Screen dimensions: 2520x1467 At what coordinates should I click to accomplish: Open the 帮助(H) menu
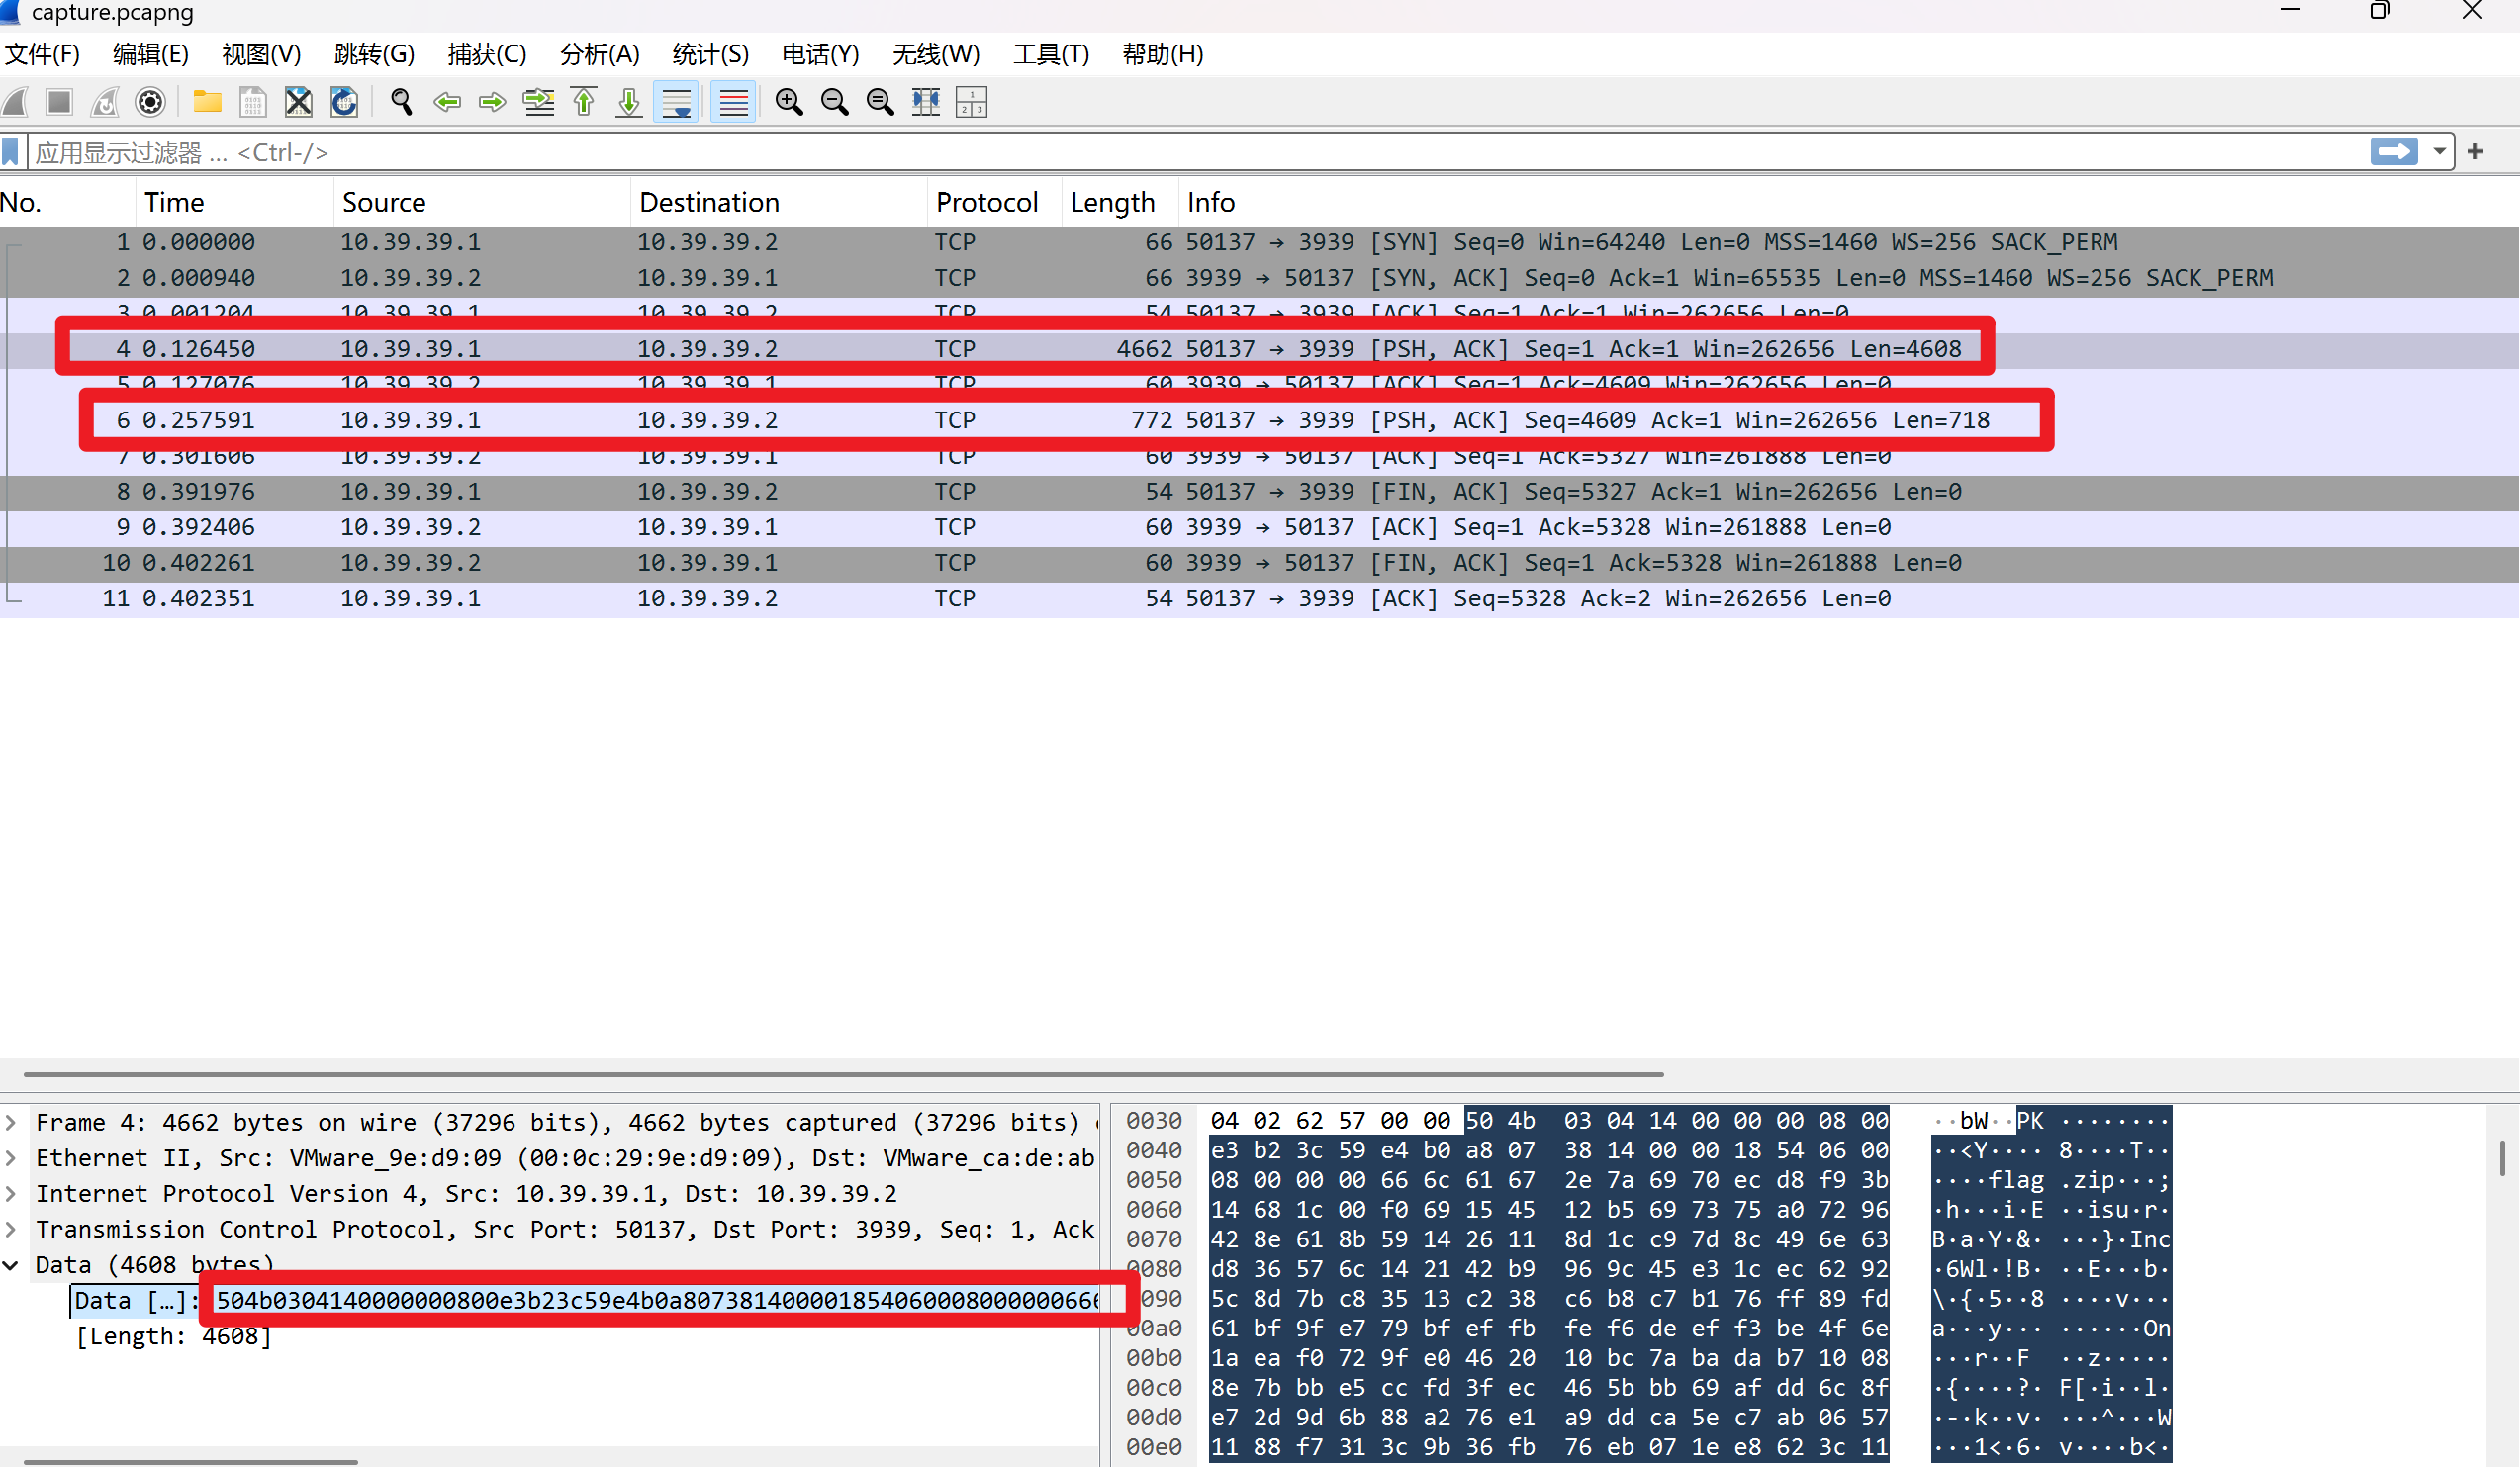click(x=1162, y=54)
